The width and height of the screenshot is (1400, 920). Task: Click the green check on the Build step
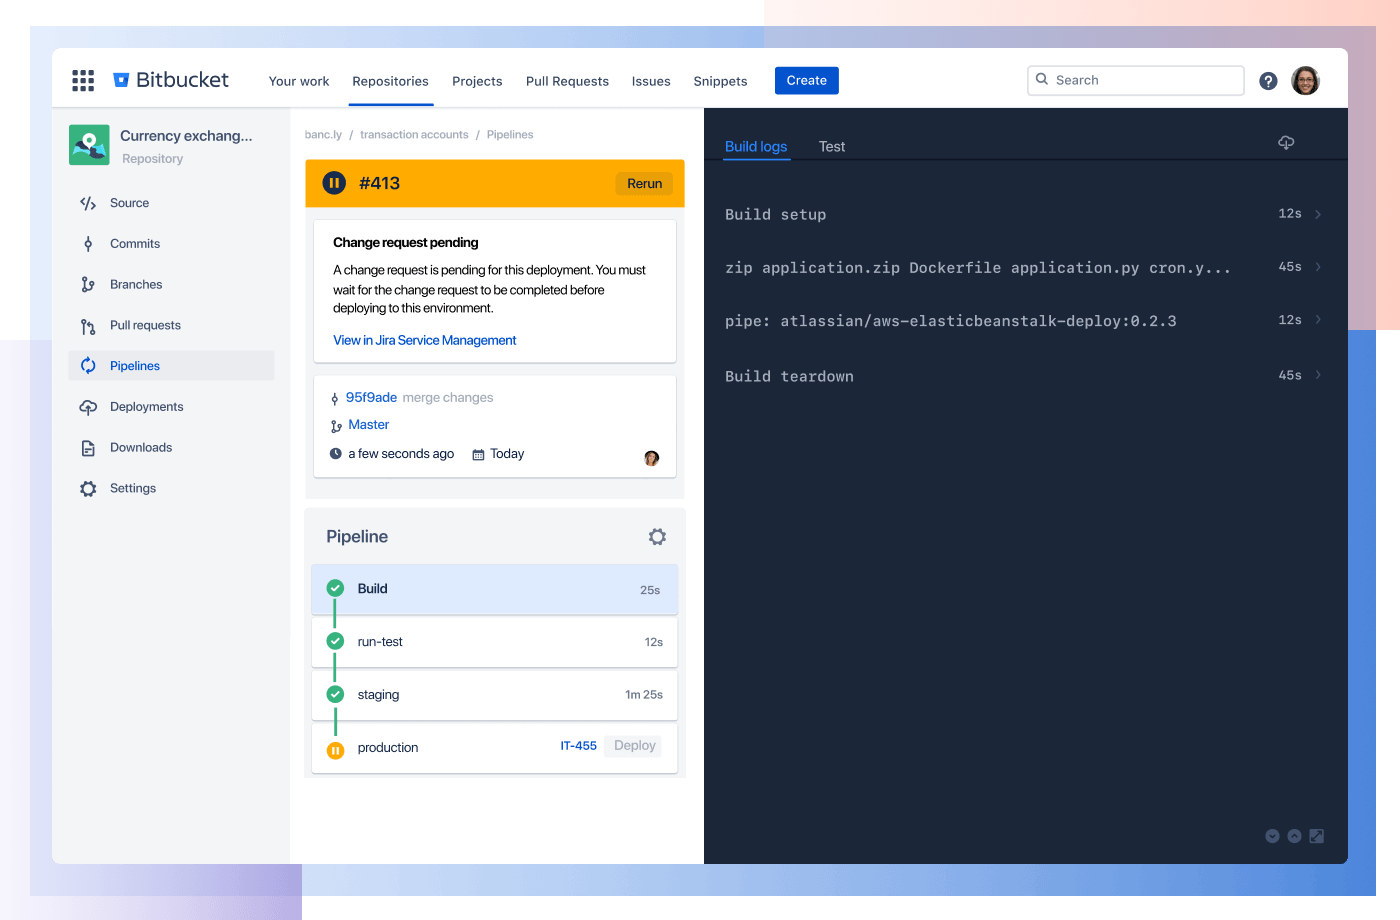click(x=335, y=588)
